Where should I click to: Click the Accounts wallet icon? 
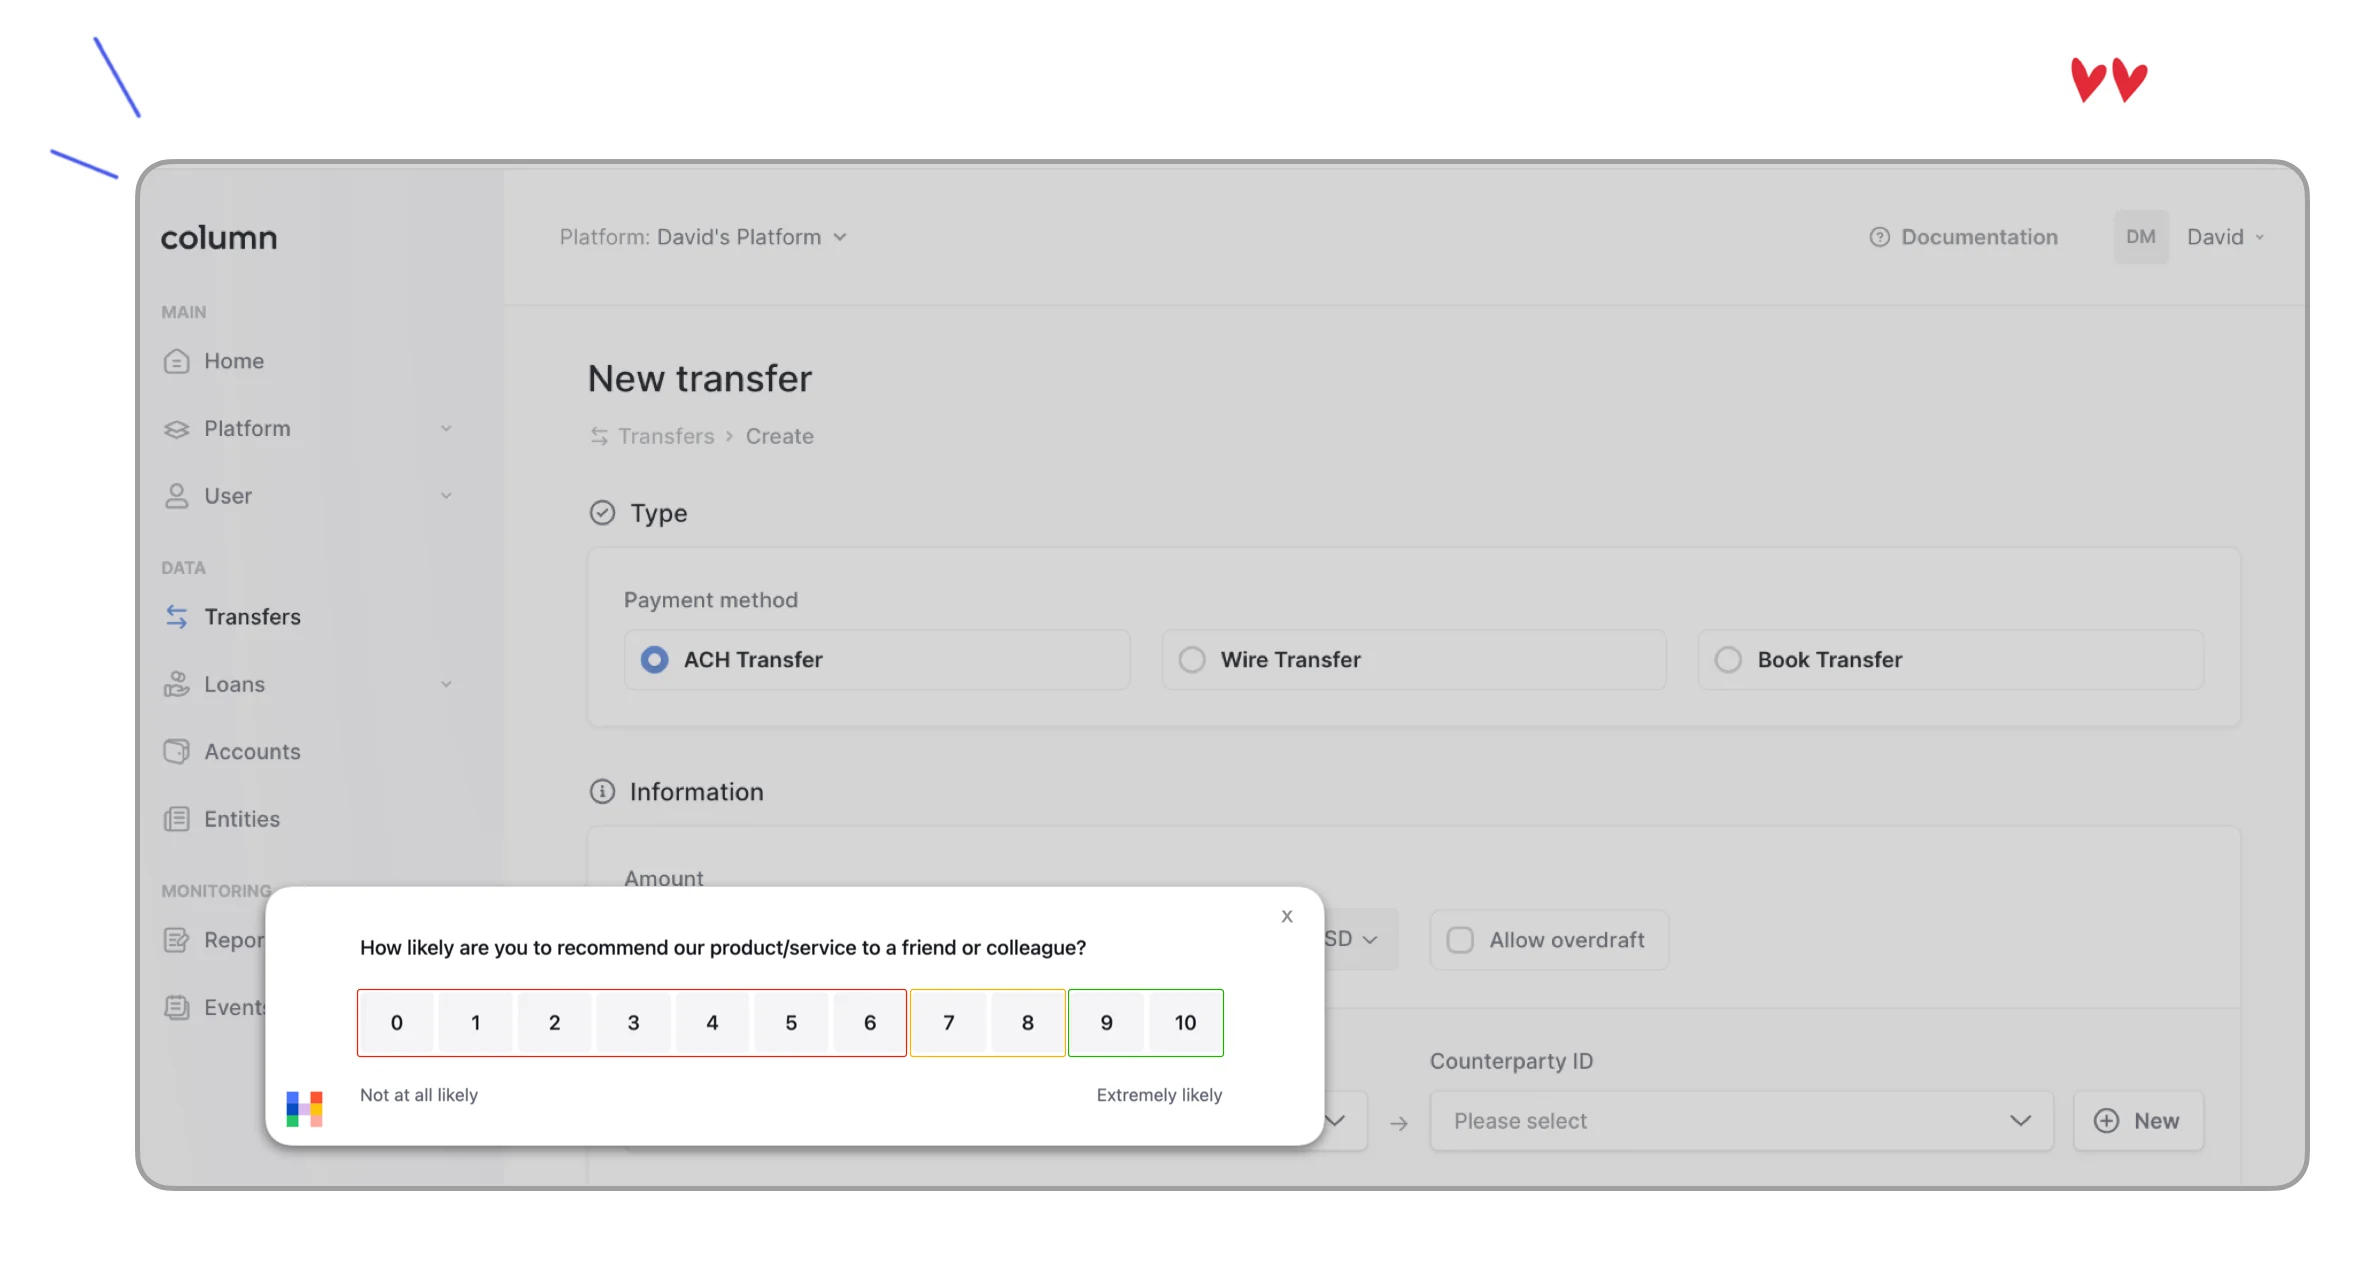[176, 752]
